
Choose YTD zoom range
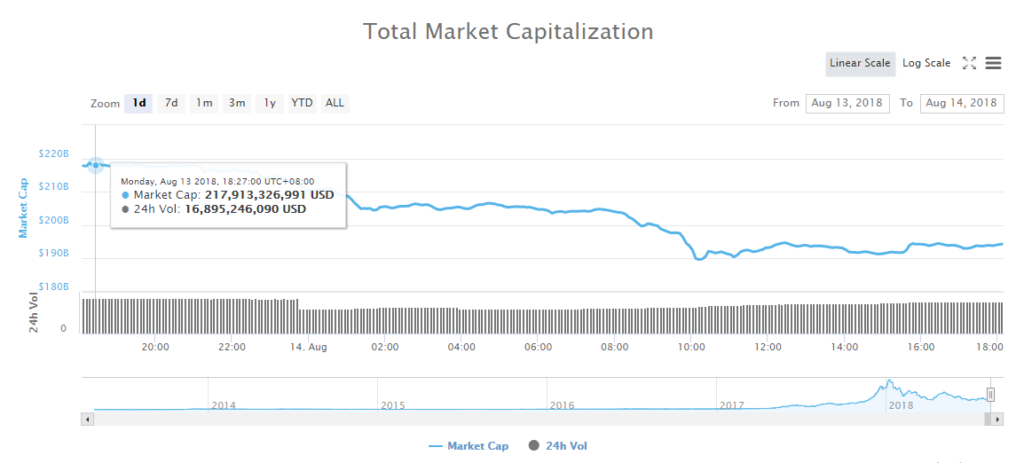(x=302, y=103)
